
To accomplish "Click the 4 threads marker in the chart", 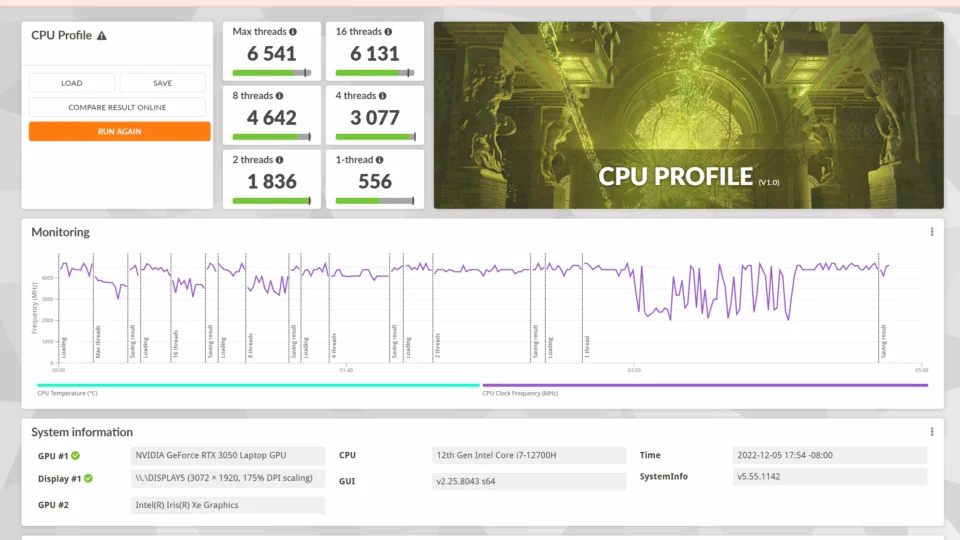I will pyautogui.click(x=334, y=345).
